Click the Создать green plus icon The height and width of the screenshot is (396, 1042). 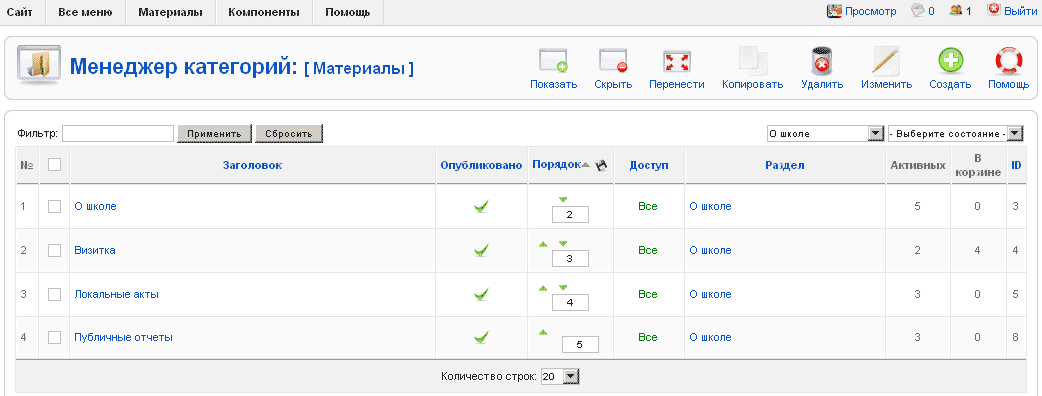[x=950, y=60]
